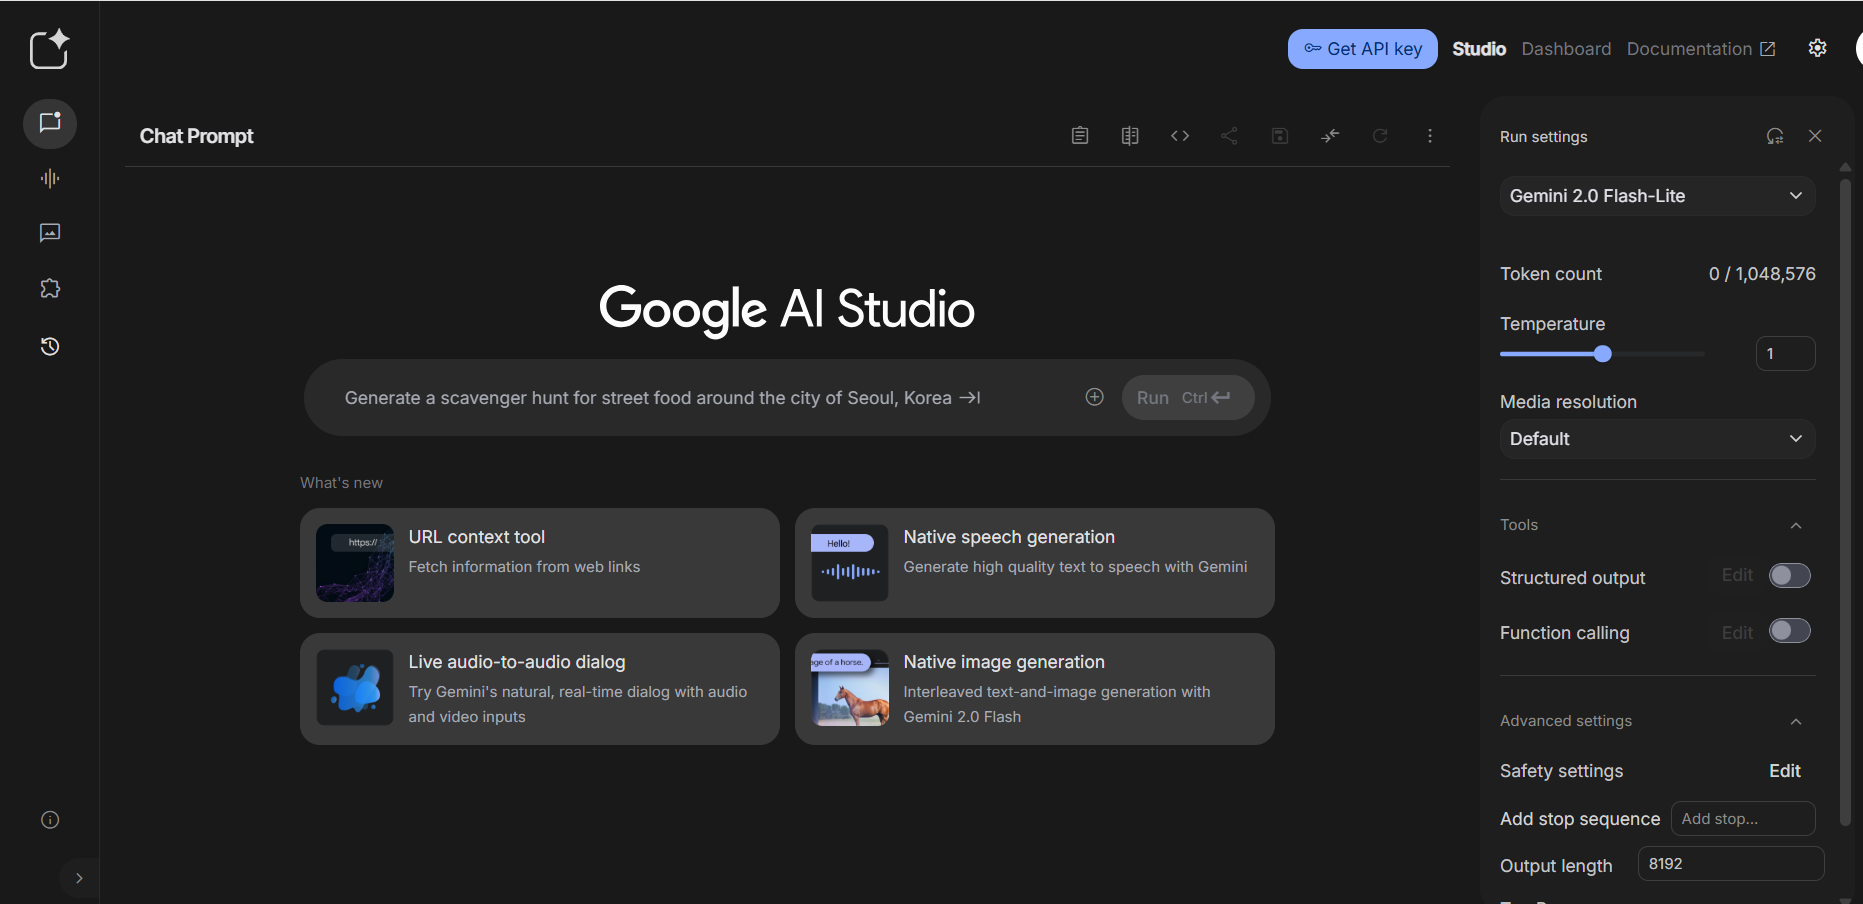Click the Temperature value field
Image resolution: width=1863 pixels, height=904 pixels.
1785,354
